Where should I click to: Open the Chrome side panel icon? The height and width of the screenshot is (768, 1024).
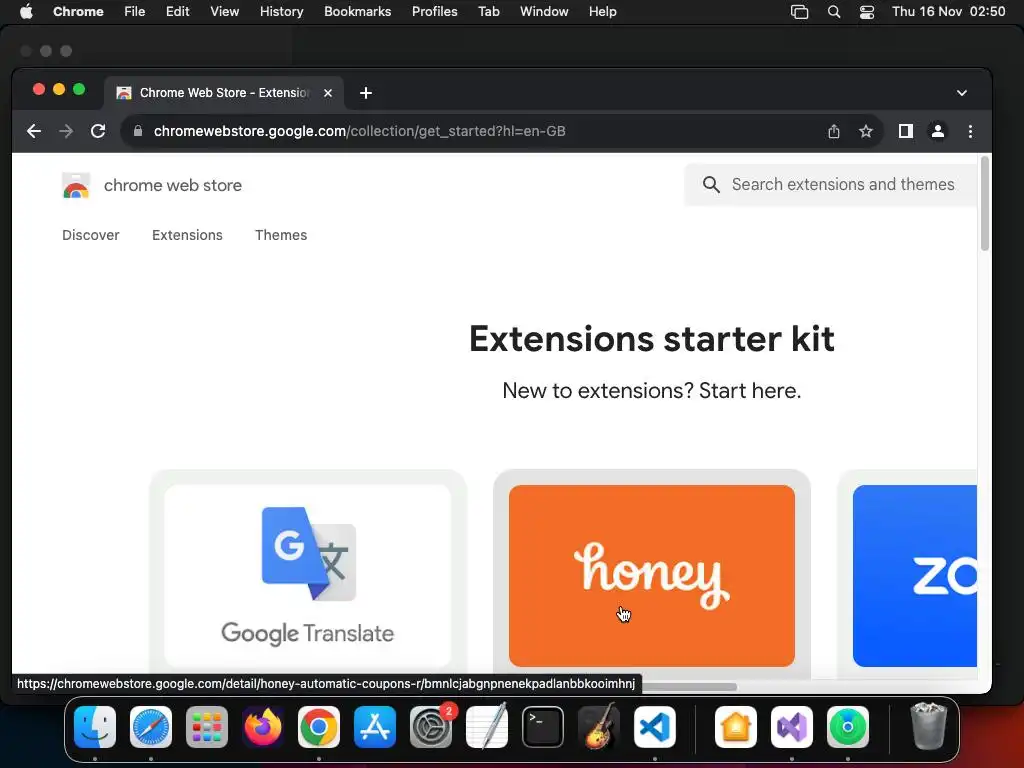(x=906, y=131)
